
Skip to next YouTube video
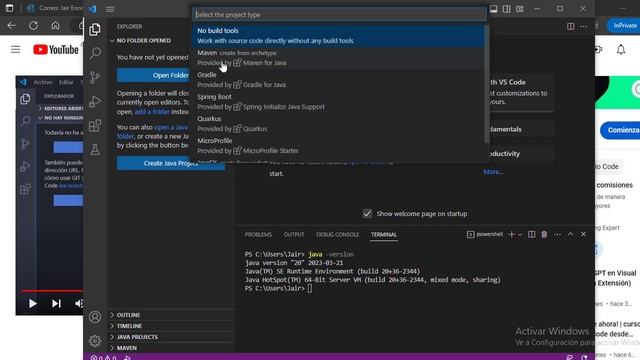click(56, 304)
